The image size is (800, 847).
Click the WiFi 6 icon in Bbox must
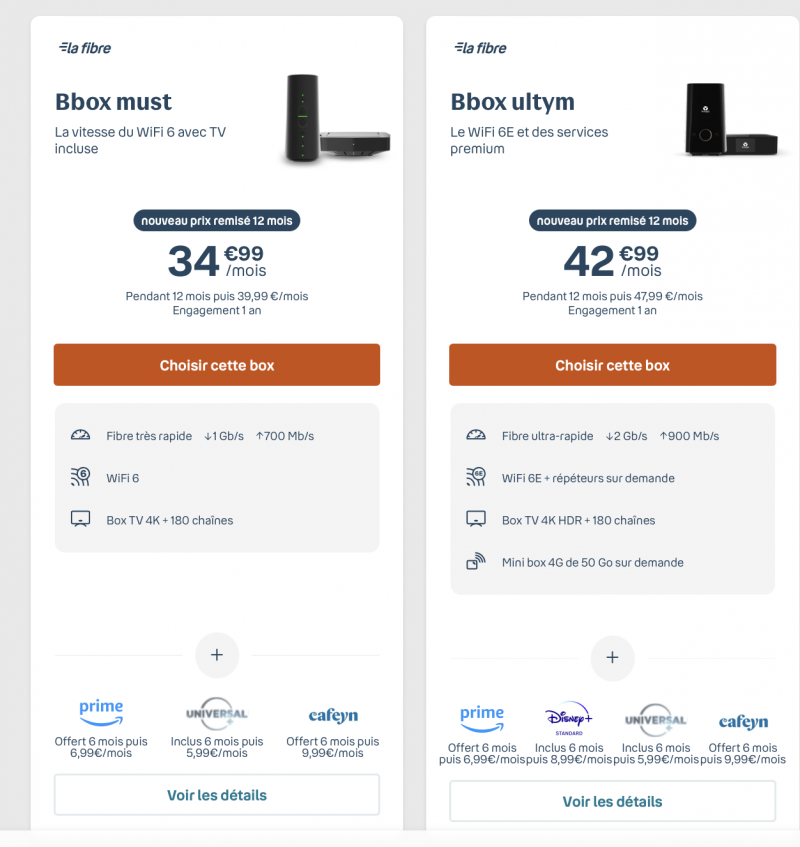point(80,478)
